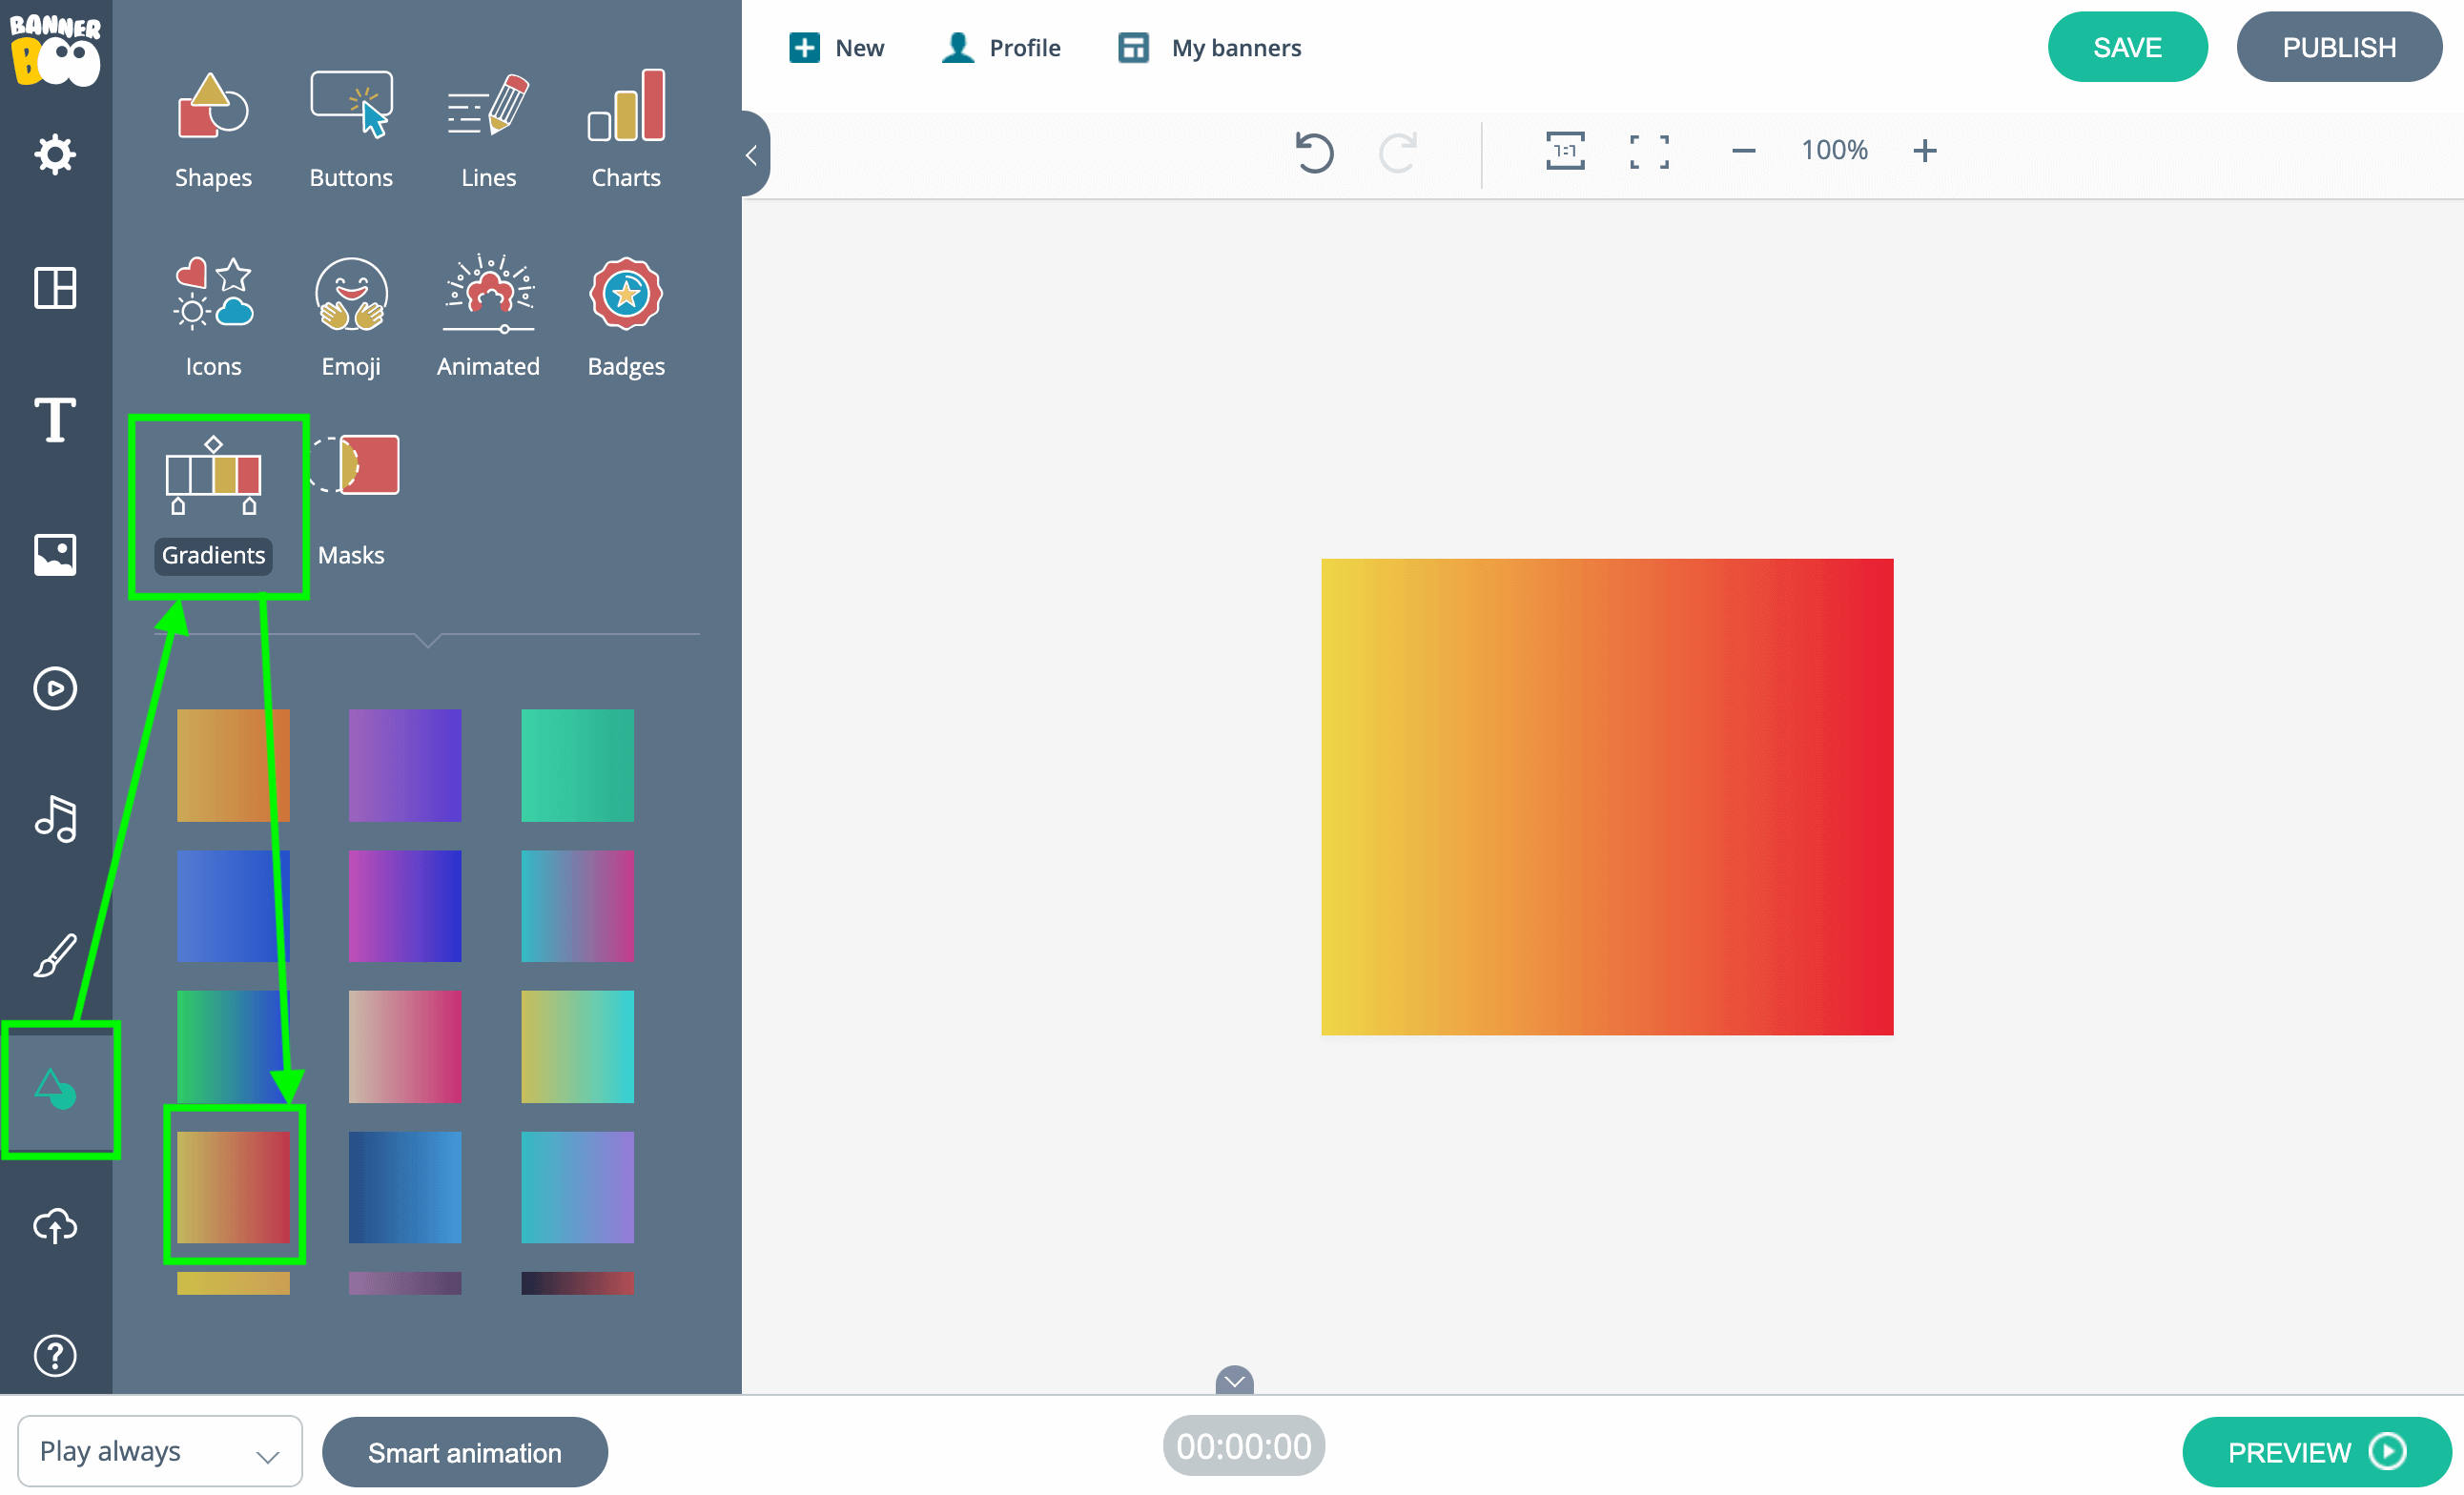The width and height of the screenshot is (2464, 1495).
Task: Open the help question mark icon
Action: [x=55, y=1356]
